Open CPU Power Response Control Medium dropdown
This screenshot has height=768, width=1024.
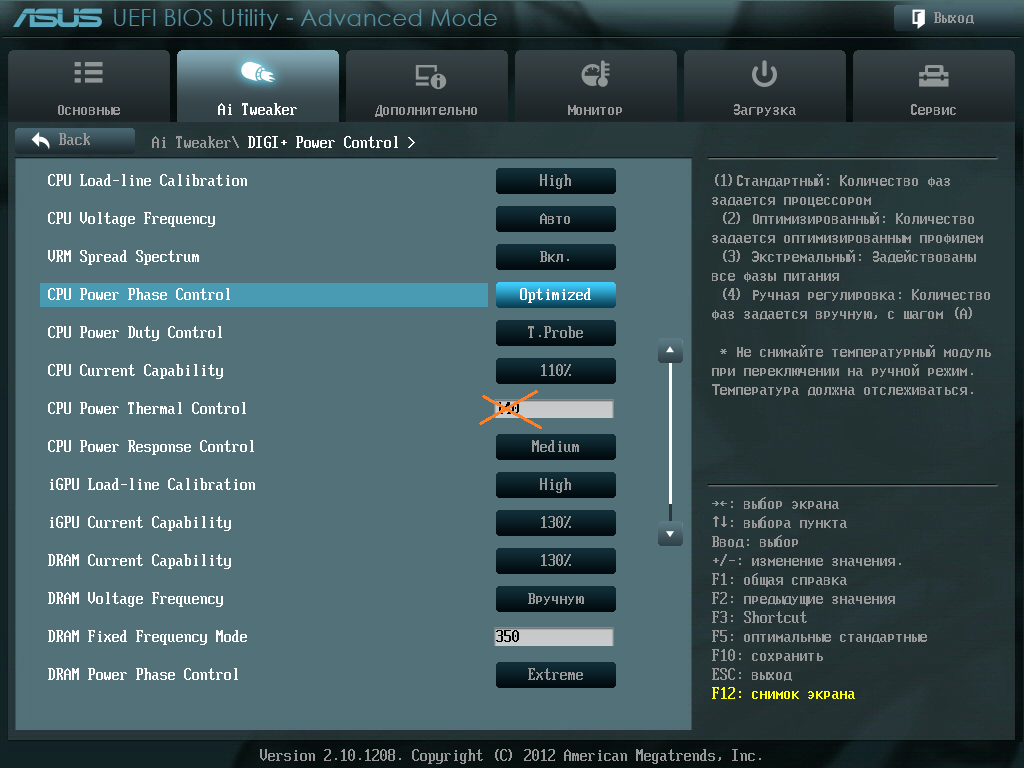pos(556,447)
